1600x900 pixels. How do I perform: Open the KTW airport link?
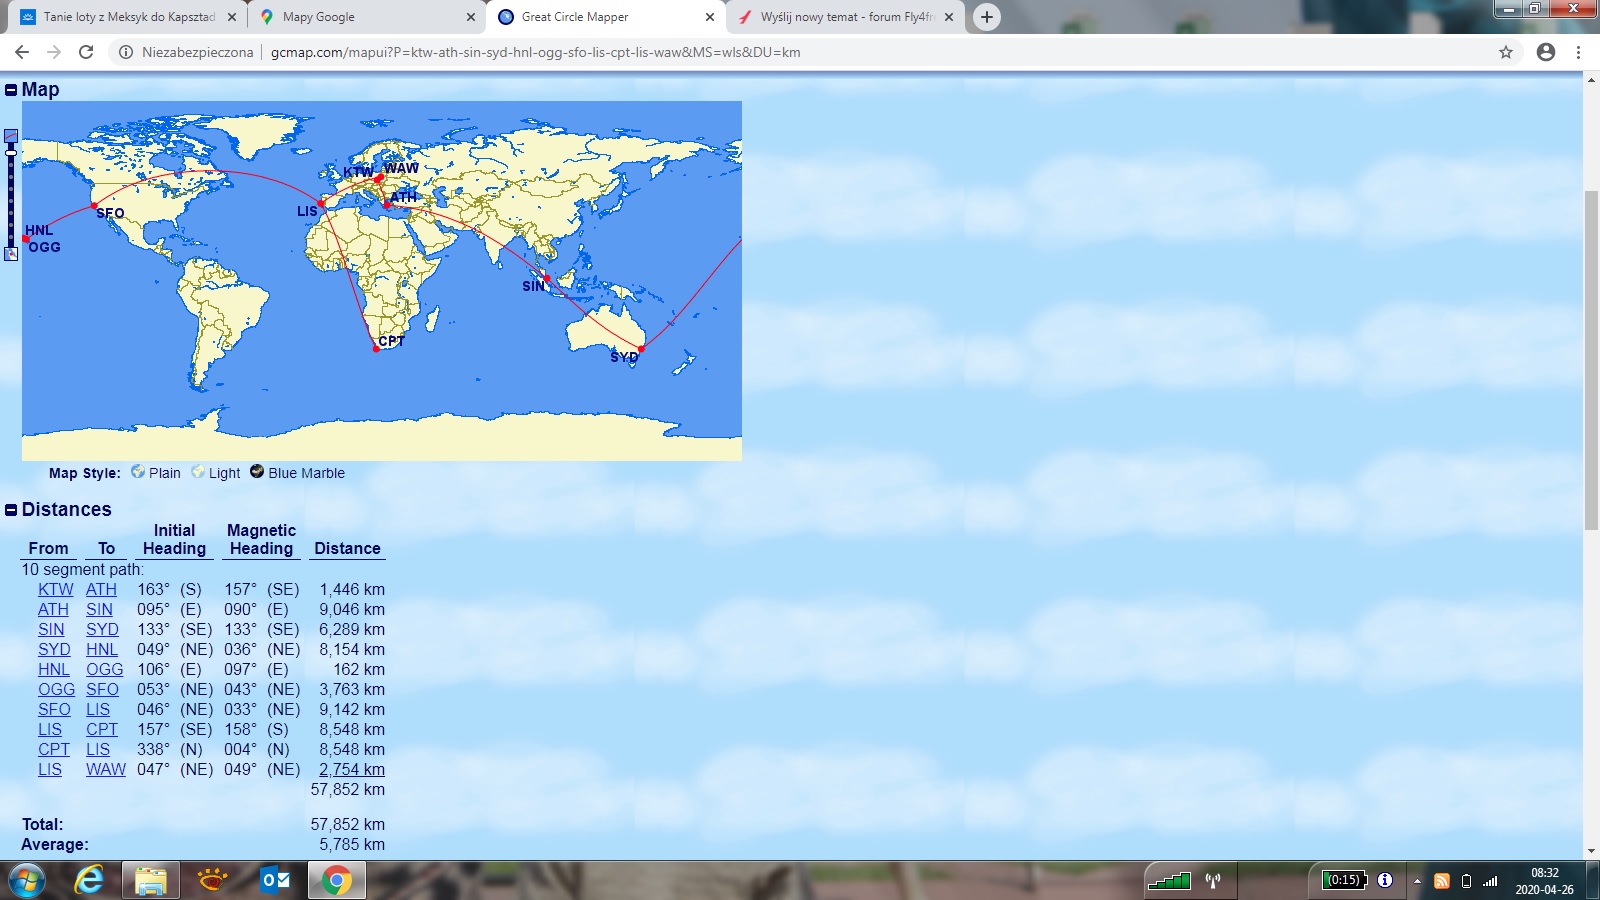(56, 590)
